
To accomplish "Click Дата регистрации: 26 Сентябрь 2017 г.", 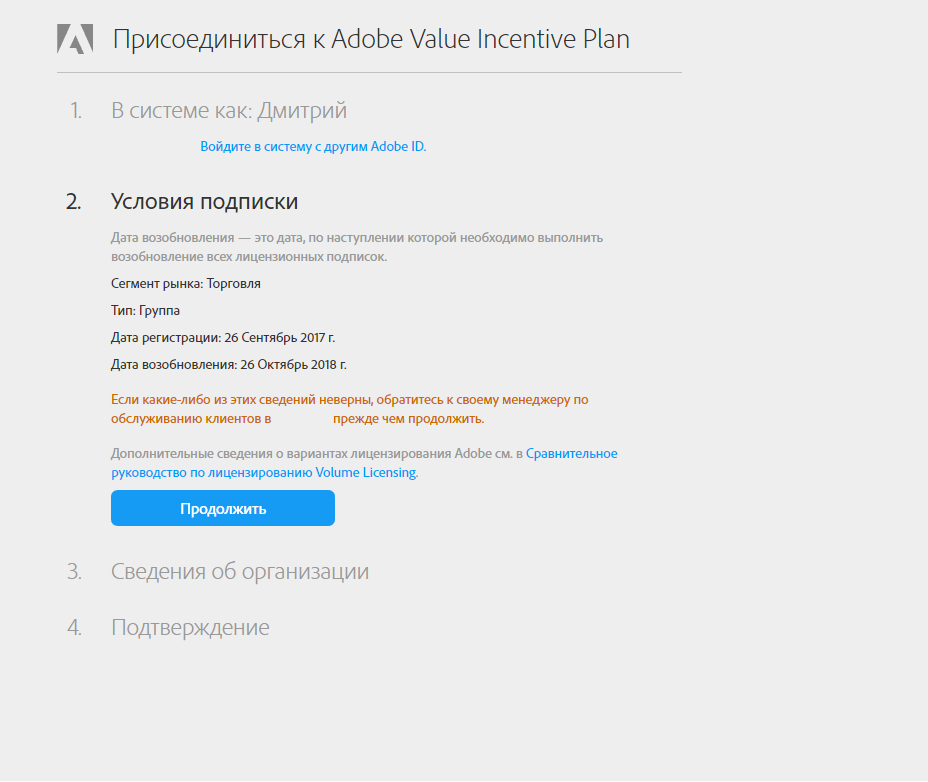I will (x=223, y=337).
